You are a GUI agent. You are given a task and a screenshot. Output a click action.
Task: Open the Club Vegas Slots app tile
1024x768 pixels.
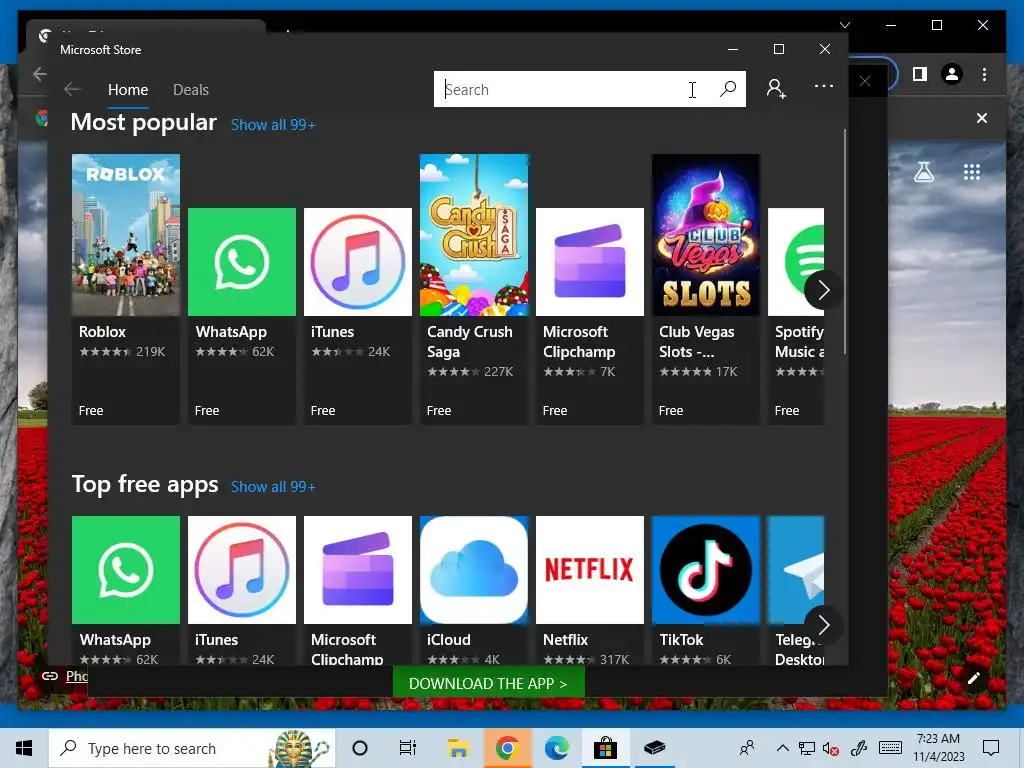(x=706, y=289)
